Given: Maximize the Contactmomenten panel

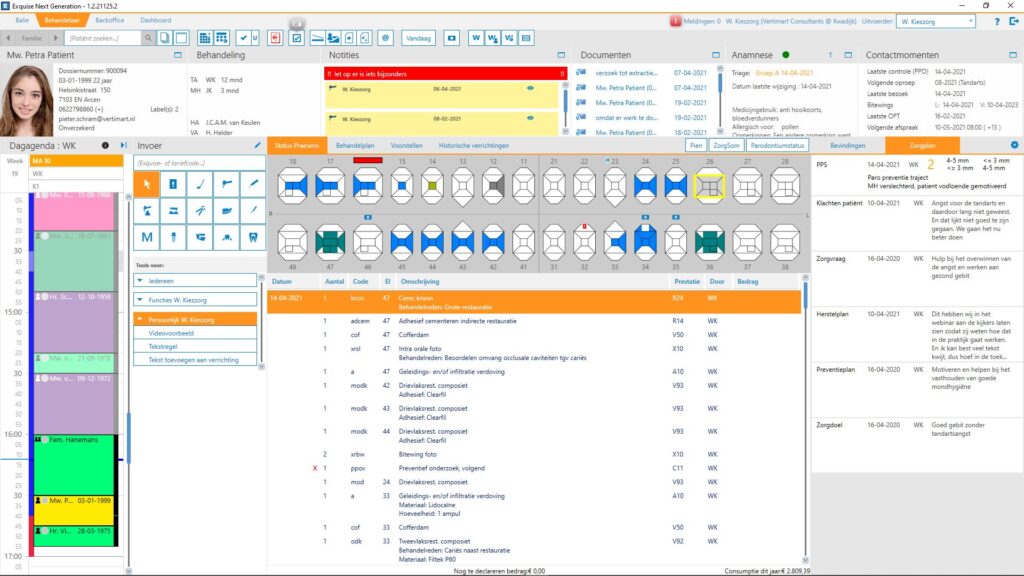Looking at the screenshot, I should coord(1013,55).
